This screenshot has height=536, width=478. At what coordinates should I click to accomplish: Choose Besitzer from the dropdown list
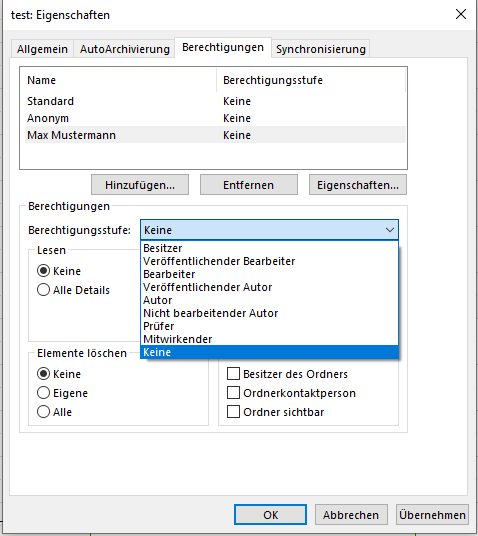pos(269,248)
